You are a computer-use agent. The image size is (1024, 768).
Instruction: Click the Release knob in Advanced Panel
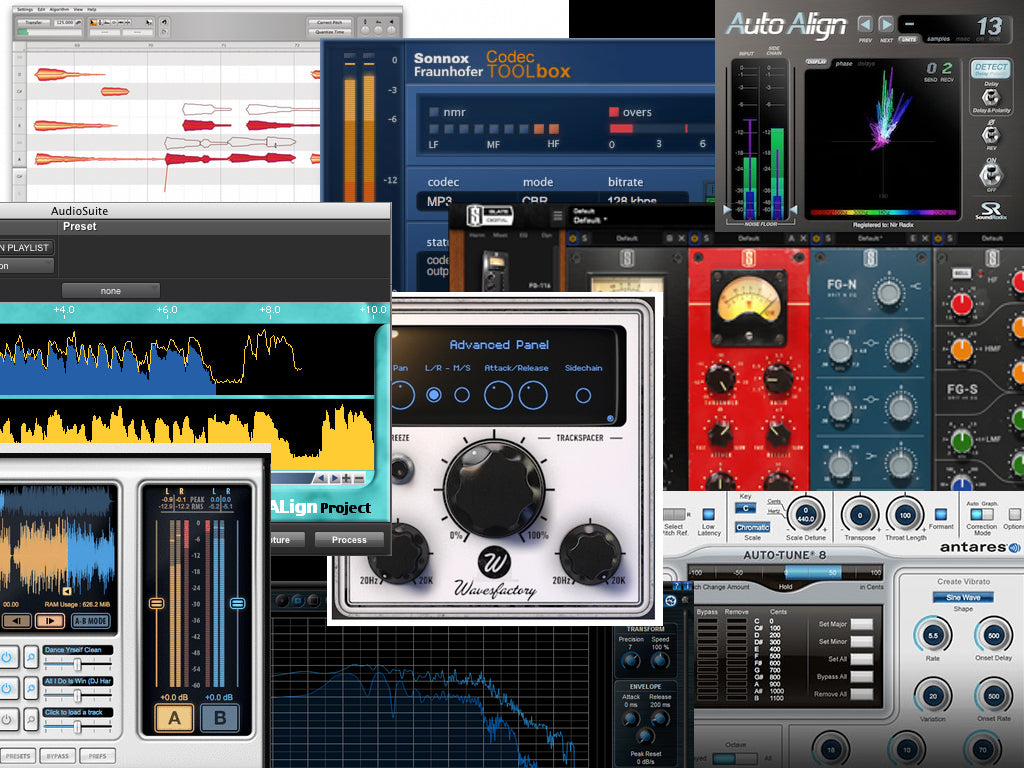click(533, 396)
